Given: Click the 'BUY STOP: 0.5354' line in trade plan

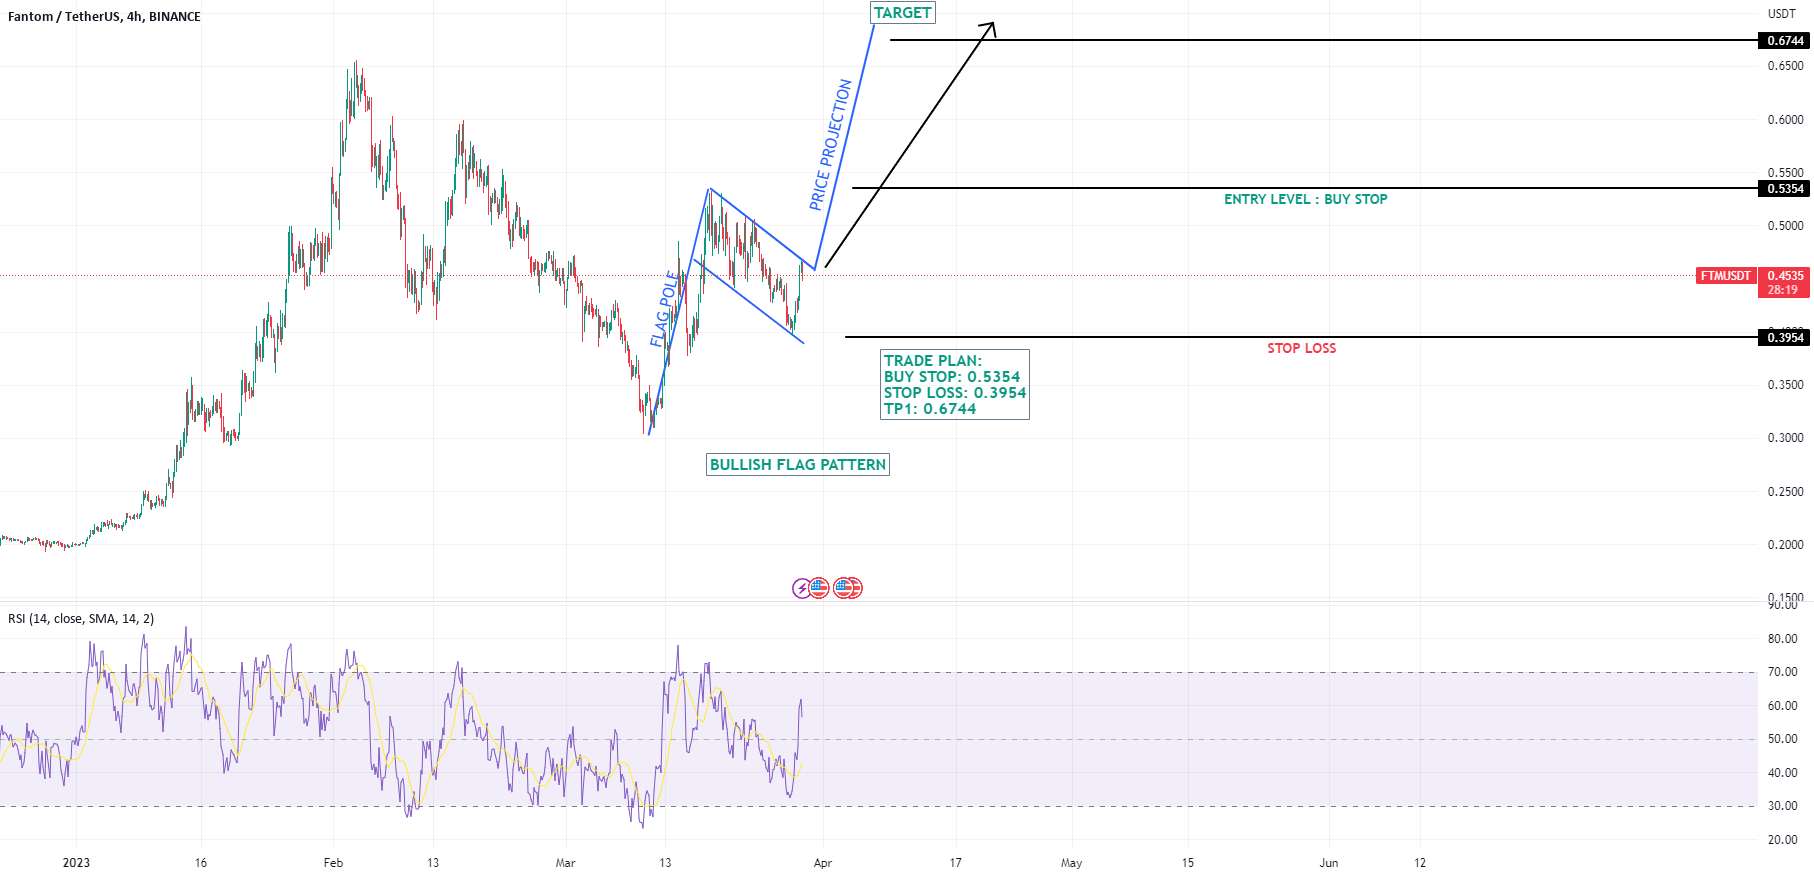Looking at the screenshot, I should [952, 377].
